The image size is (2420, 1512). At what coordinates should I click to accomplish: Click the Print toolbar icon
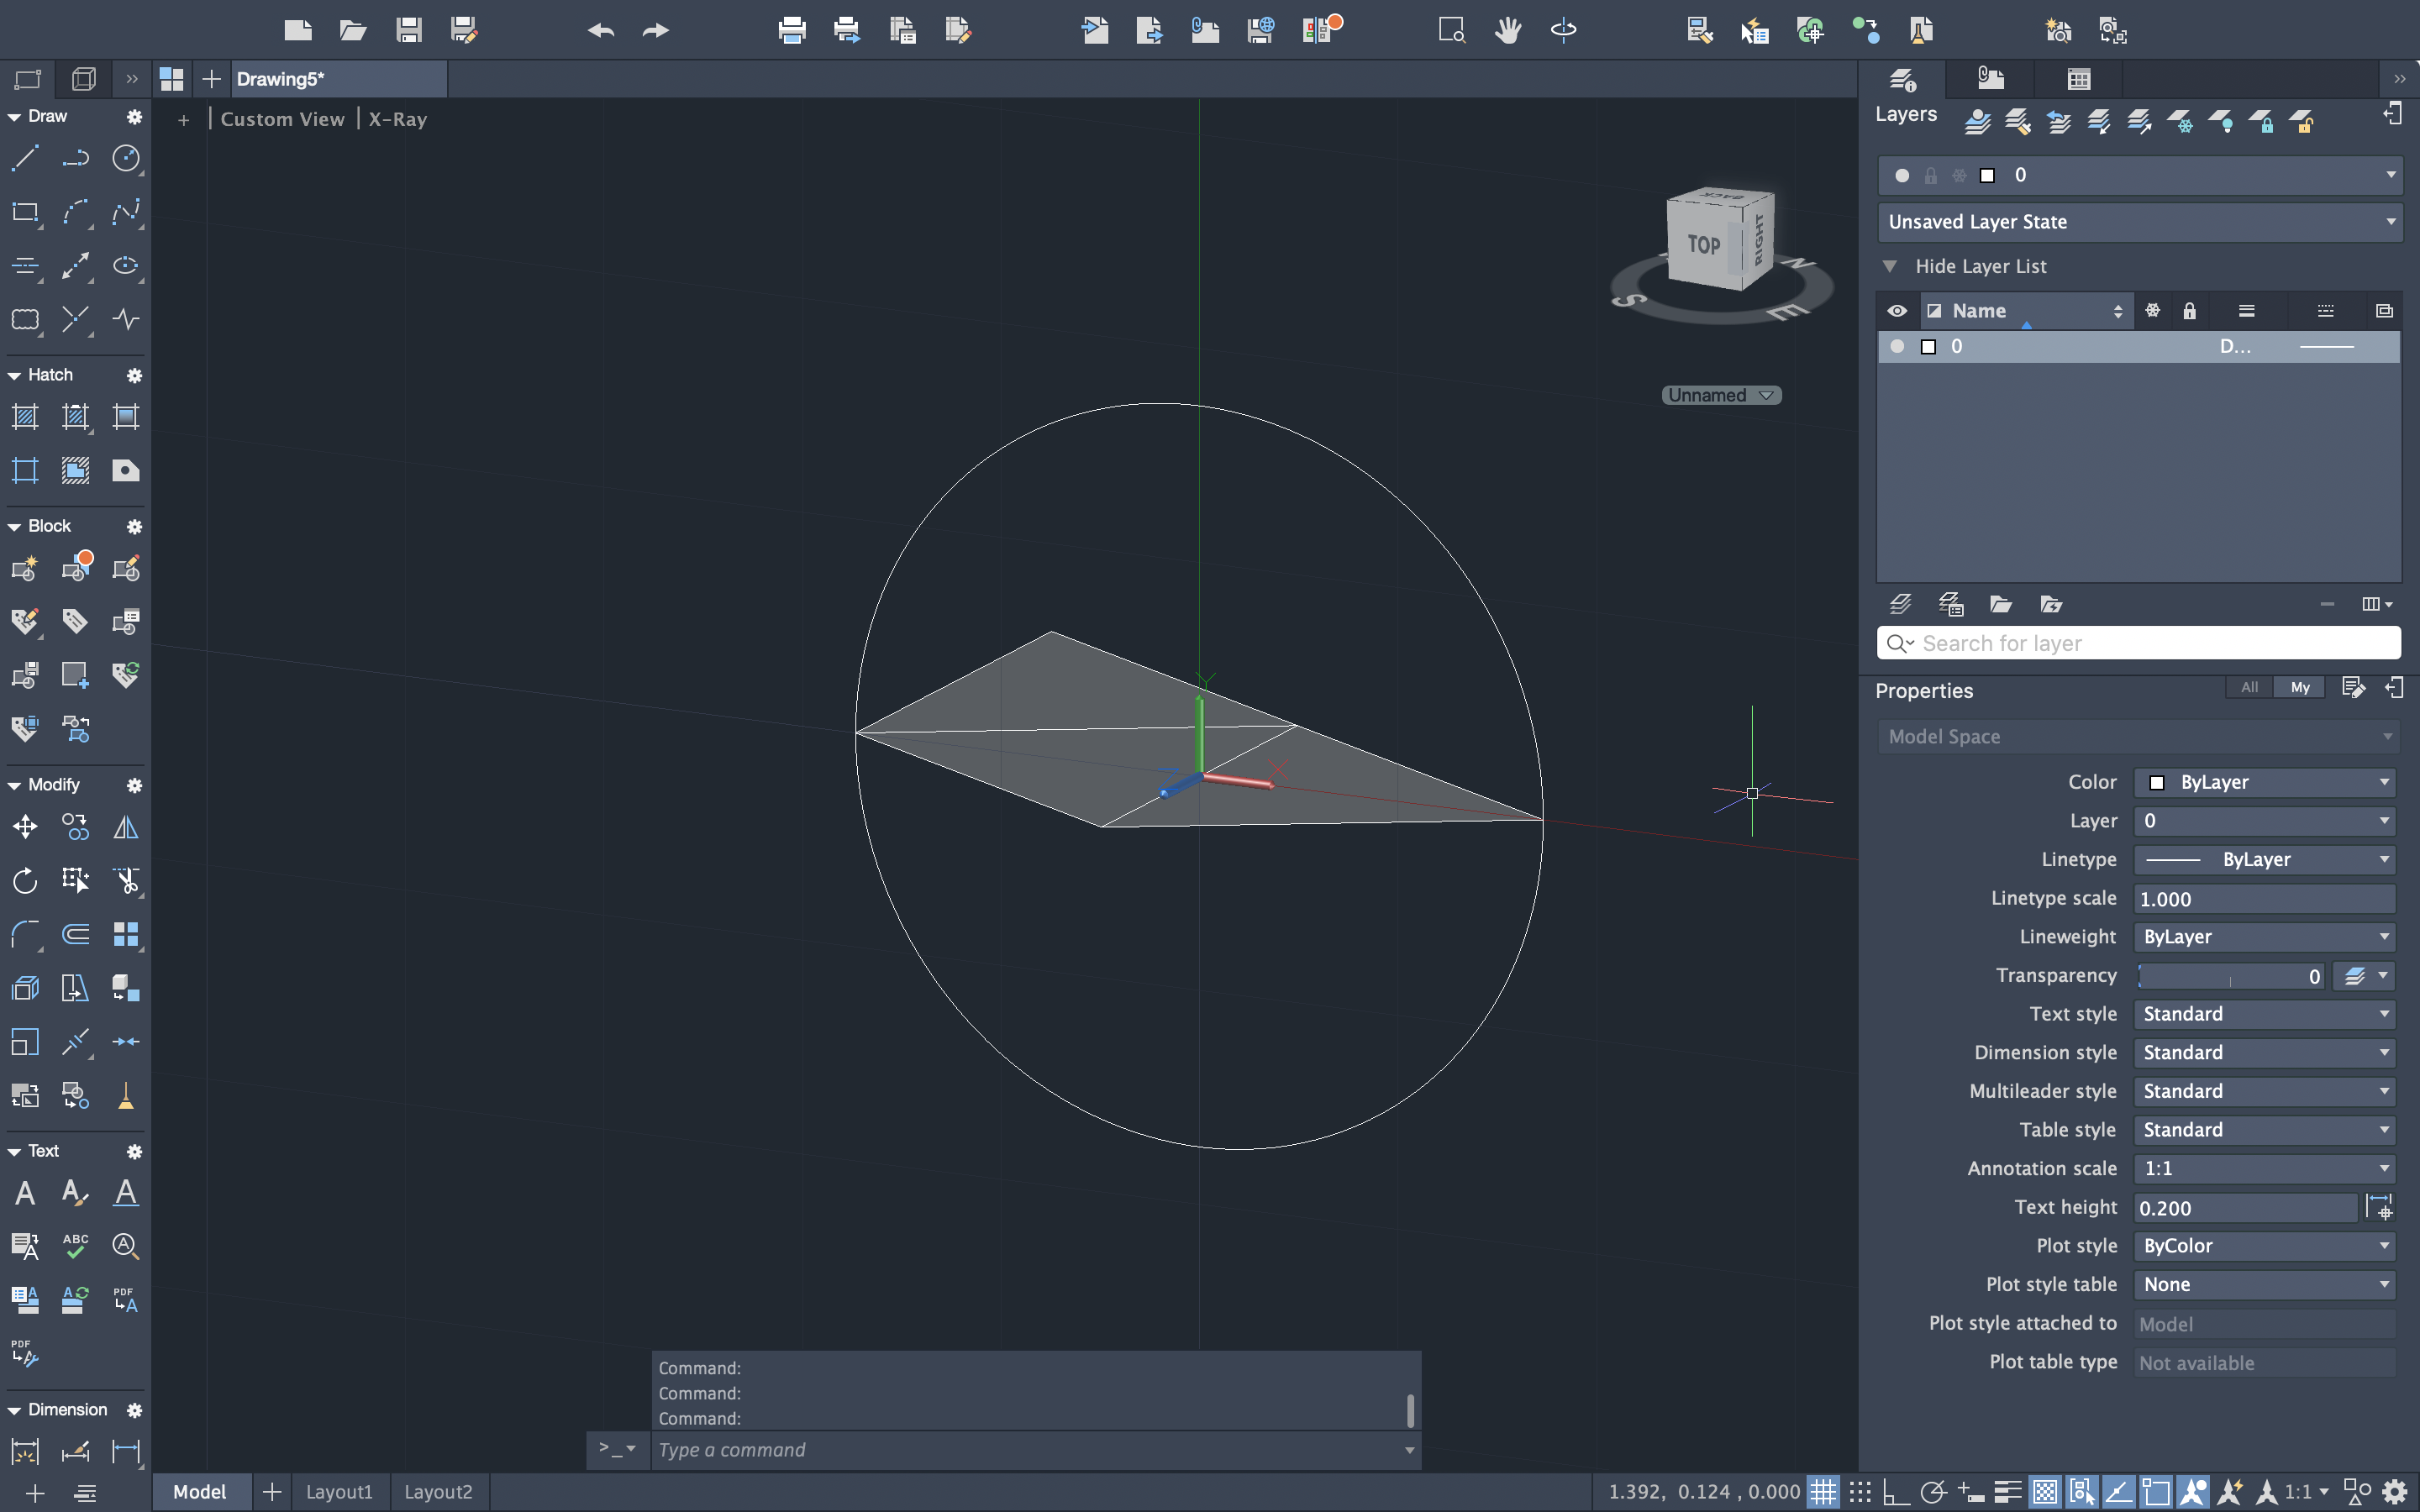point(792,30)
